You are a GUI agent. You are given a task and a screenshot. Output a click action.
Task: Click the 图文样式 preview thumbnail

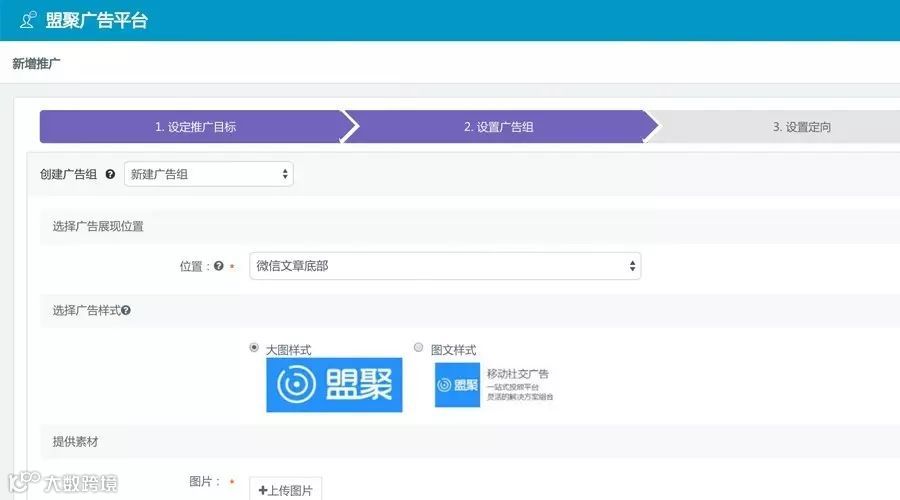(x=457, y=385)
